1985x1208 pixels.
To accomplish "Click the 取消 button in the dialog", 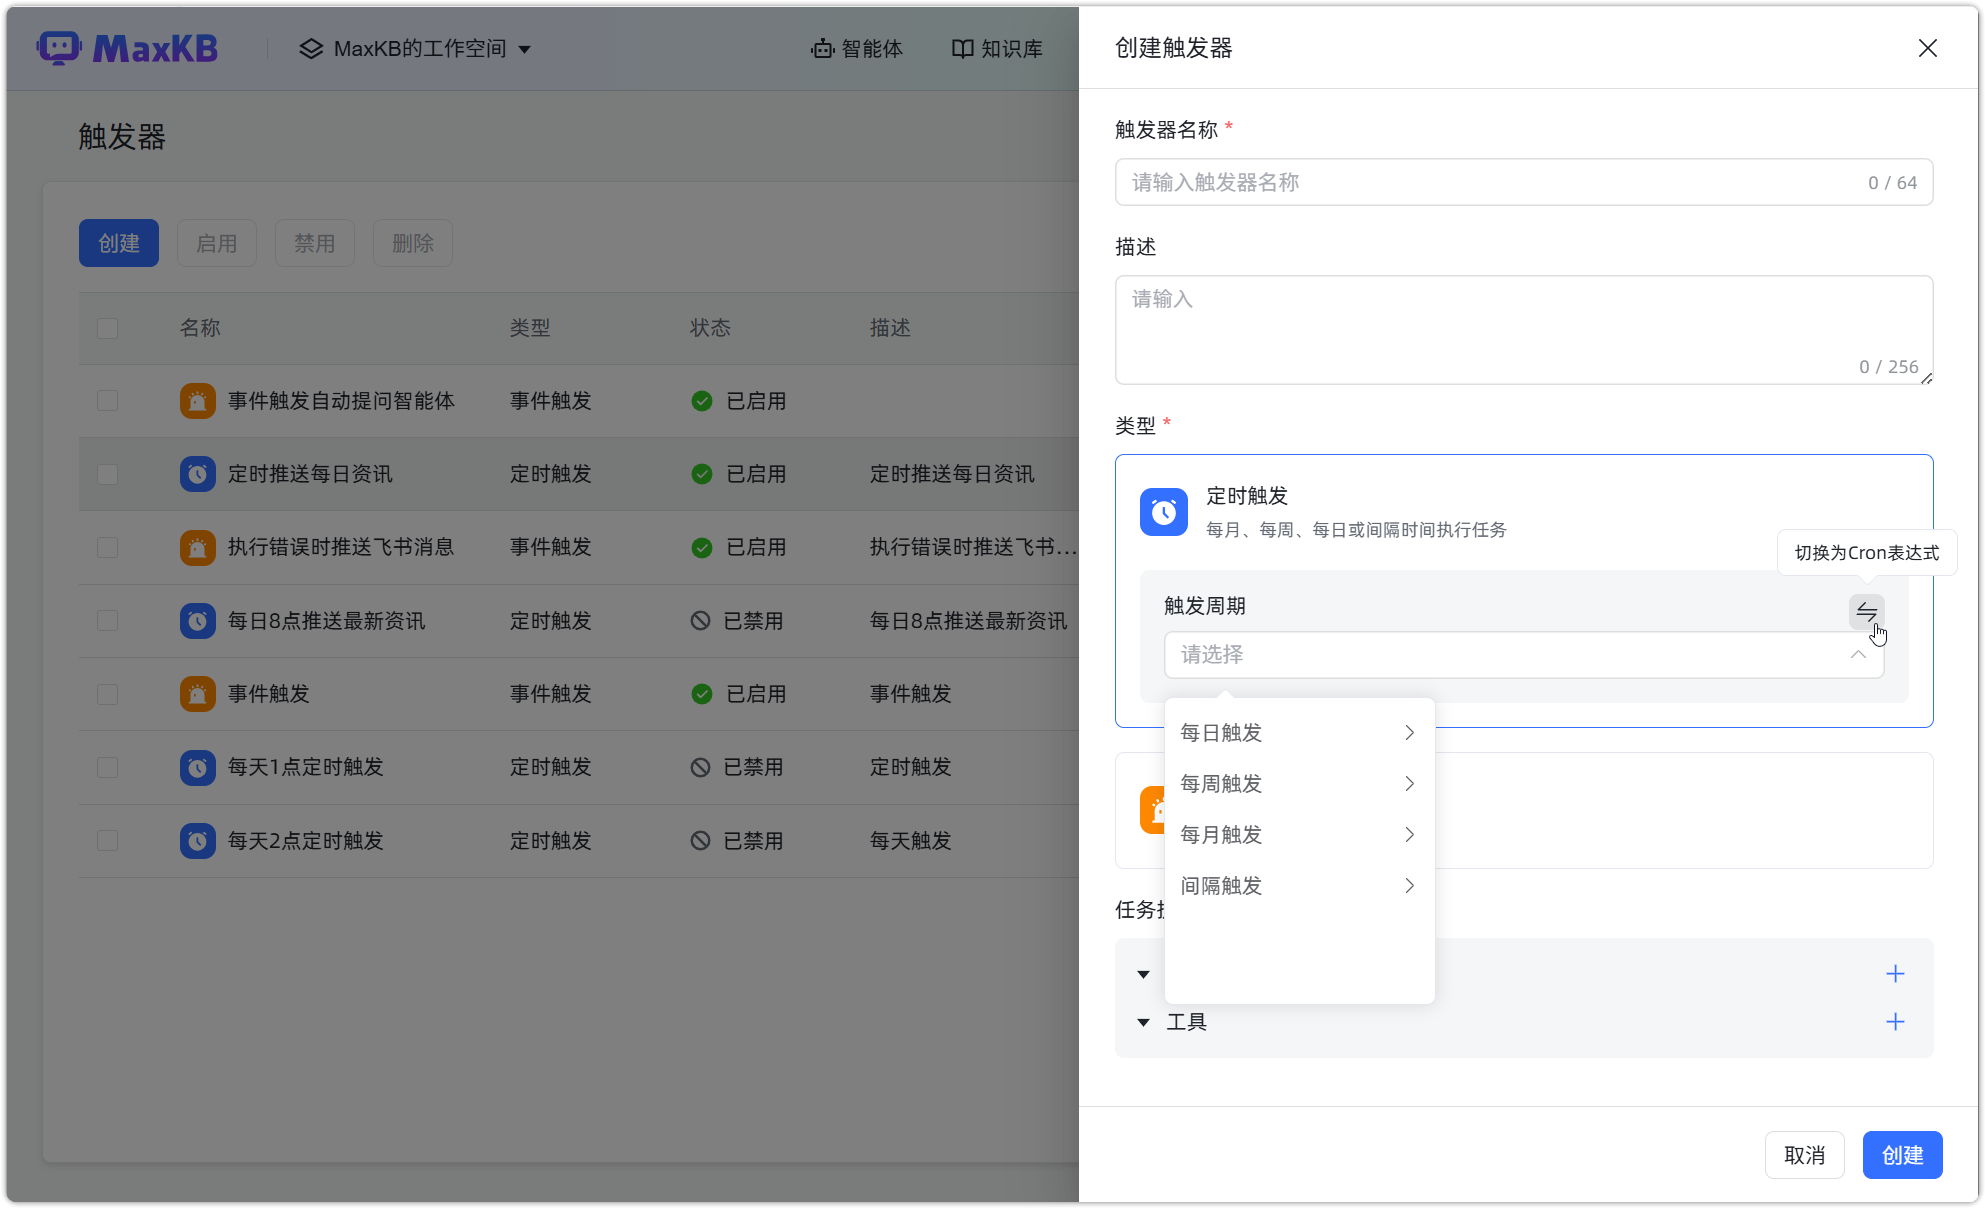I will coord(1804,1155).
